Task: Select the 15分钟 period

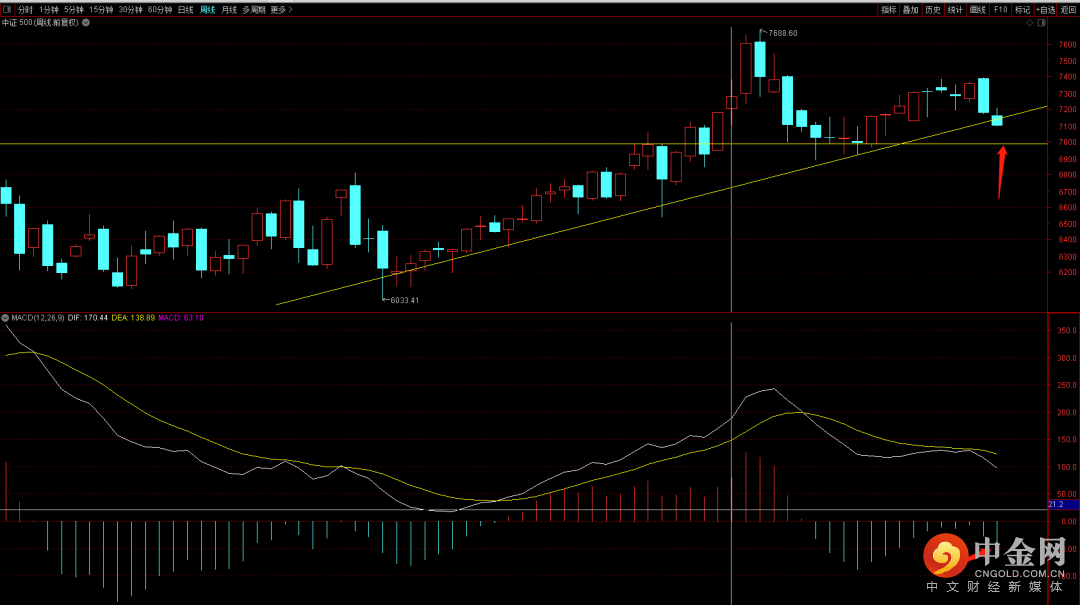Action: point(101,9)
